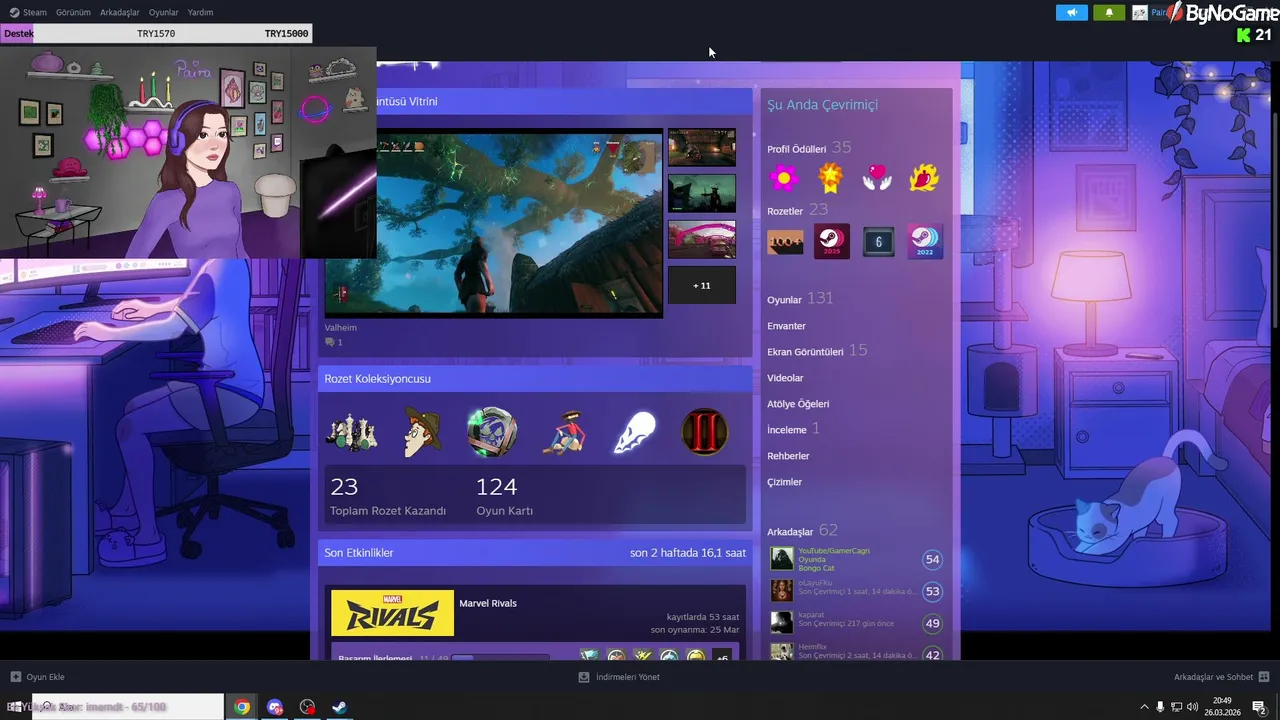Click the flaming heart profile award
1280x720 pixels.
click(924, 179)
